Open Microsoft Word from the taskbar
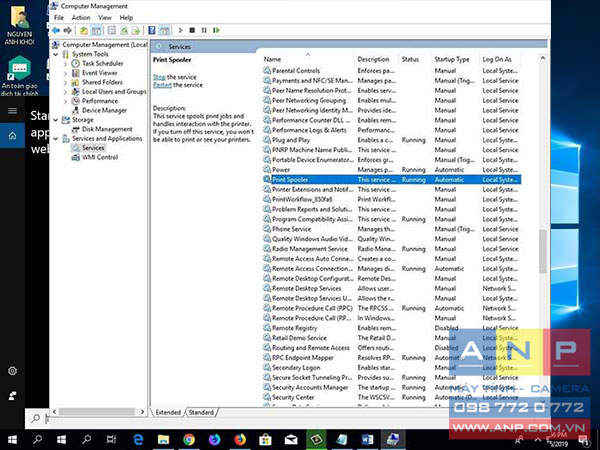 coord(367,440)
